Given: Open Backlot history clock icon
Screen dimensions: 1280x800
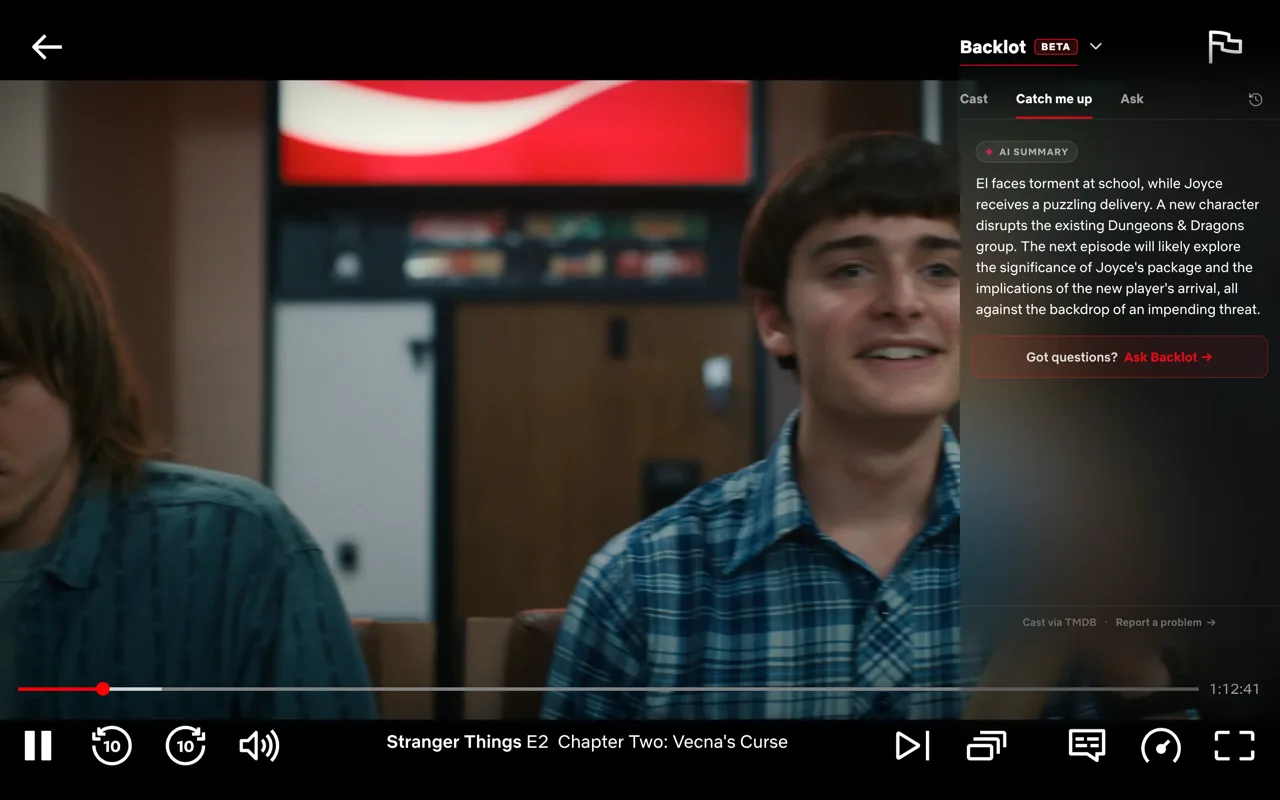Looking at the screenshot, I should [1256, 99].
